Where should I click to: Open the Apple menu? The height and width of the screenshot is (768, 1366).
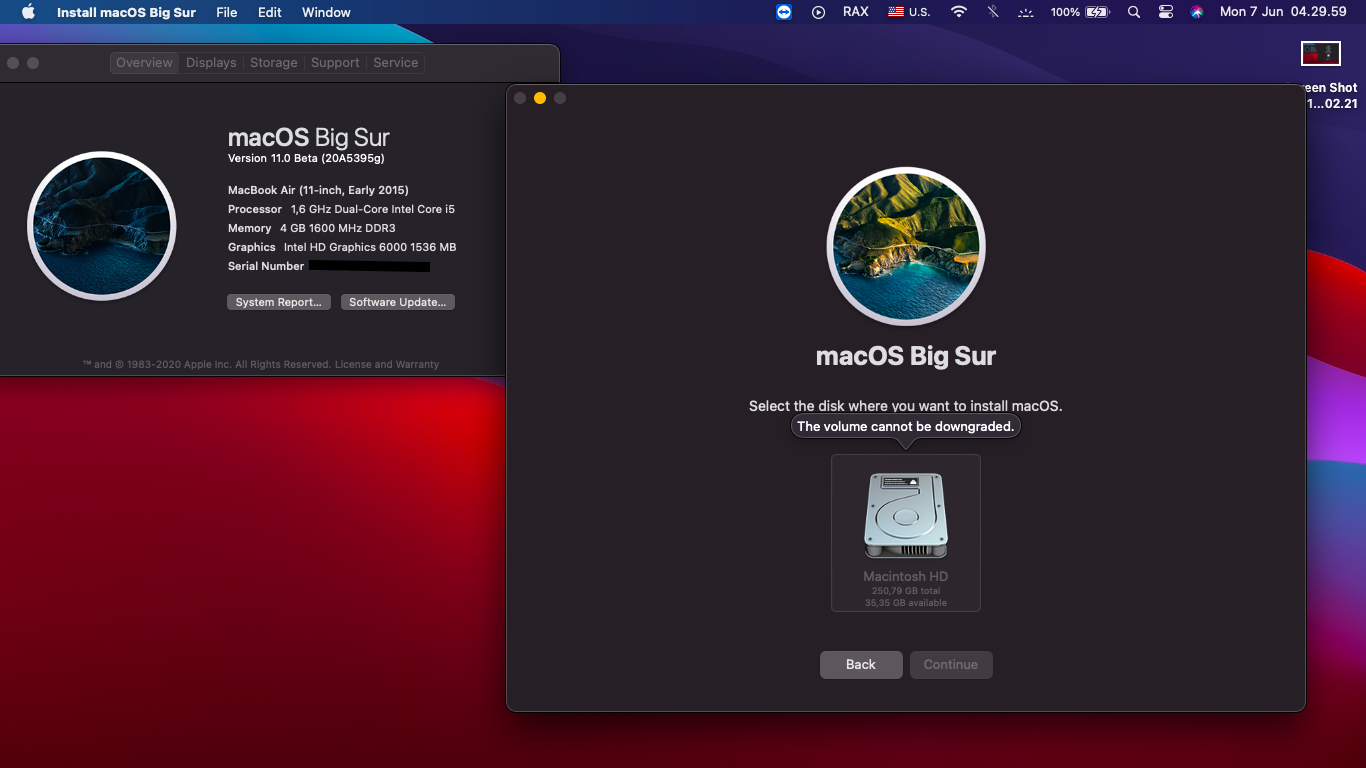pos(28,12)
